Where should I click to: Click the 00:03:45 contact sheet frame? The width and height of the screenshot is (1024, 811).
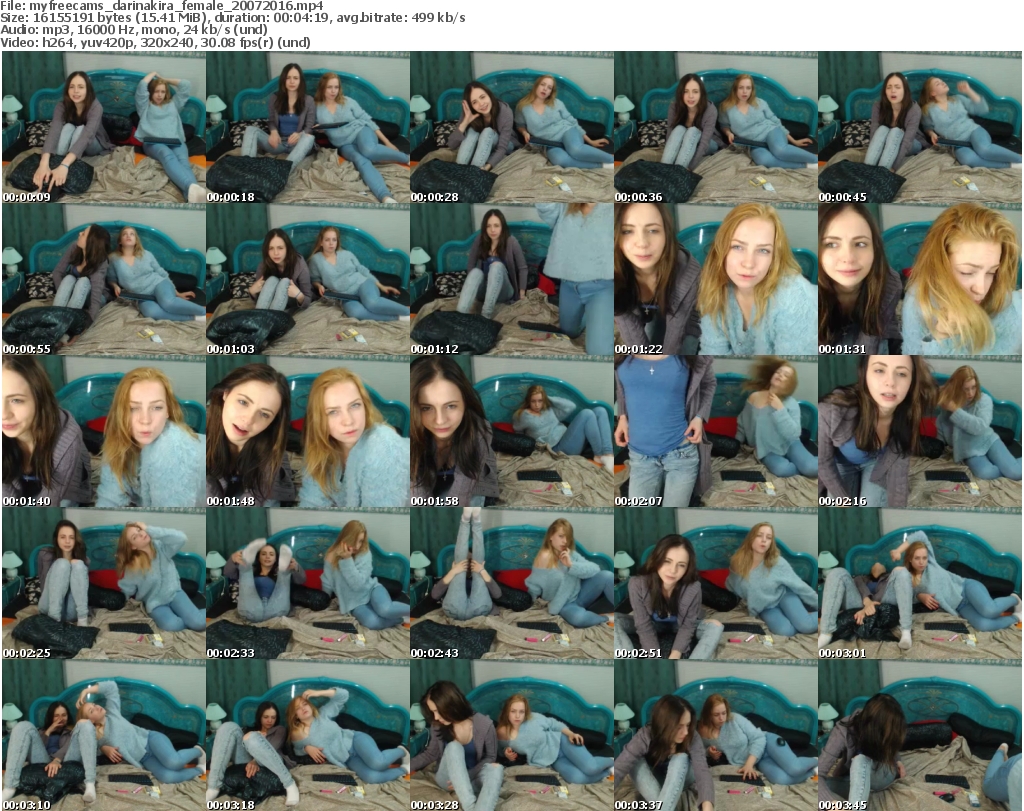pyautogui.click(x=920, y=735)
